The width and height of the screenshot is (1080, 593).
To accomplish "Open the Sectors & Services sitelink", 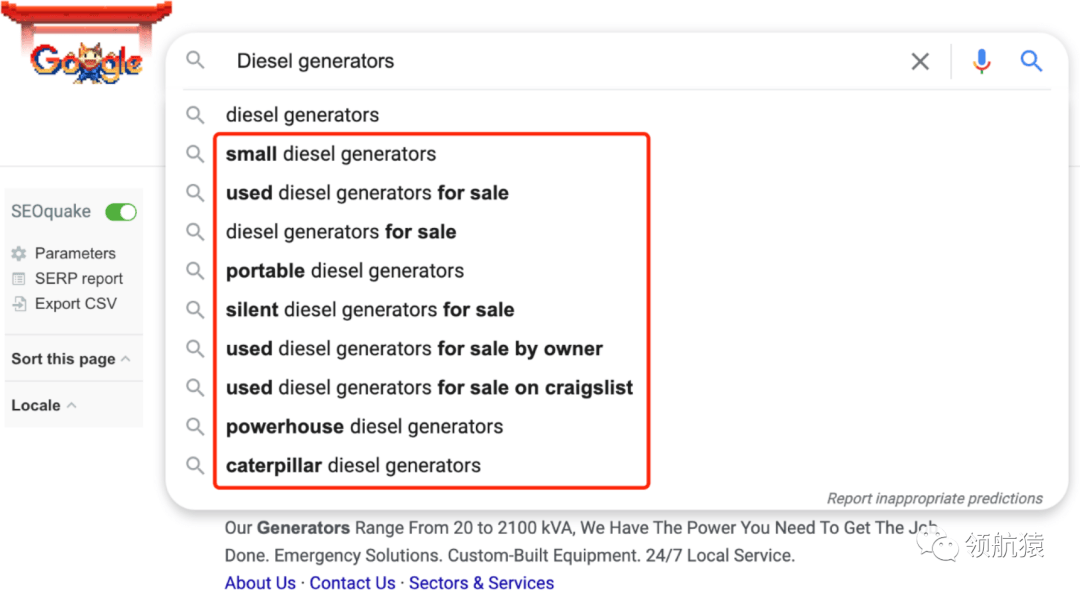I will point(481,583).
